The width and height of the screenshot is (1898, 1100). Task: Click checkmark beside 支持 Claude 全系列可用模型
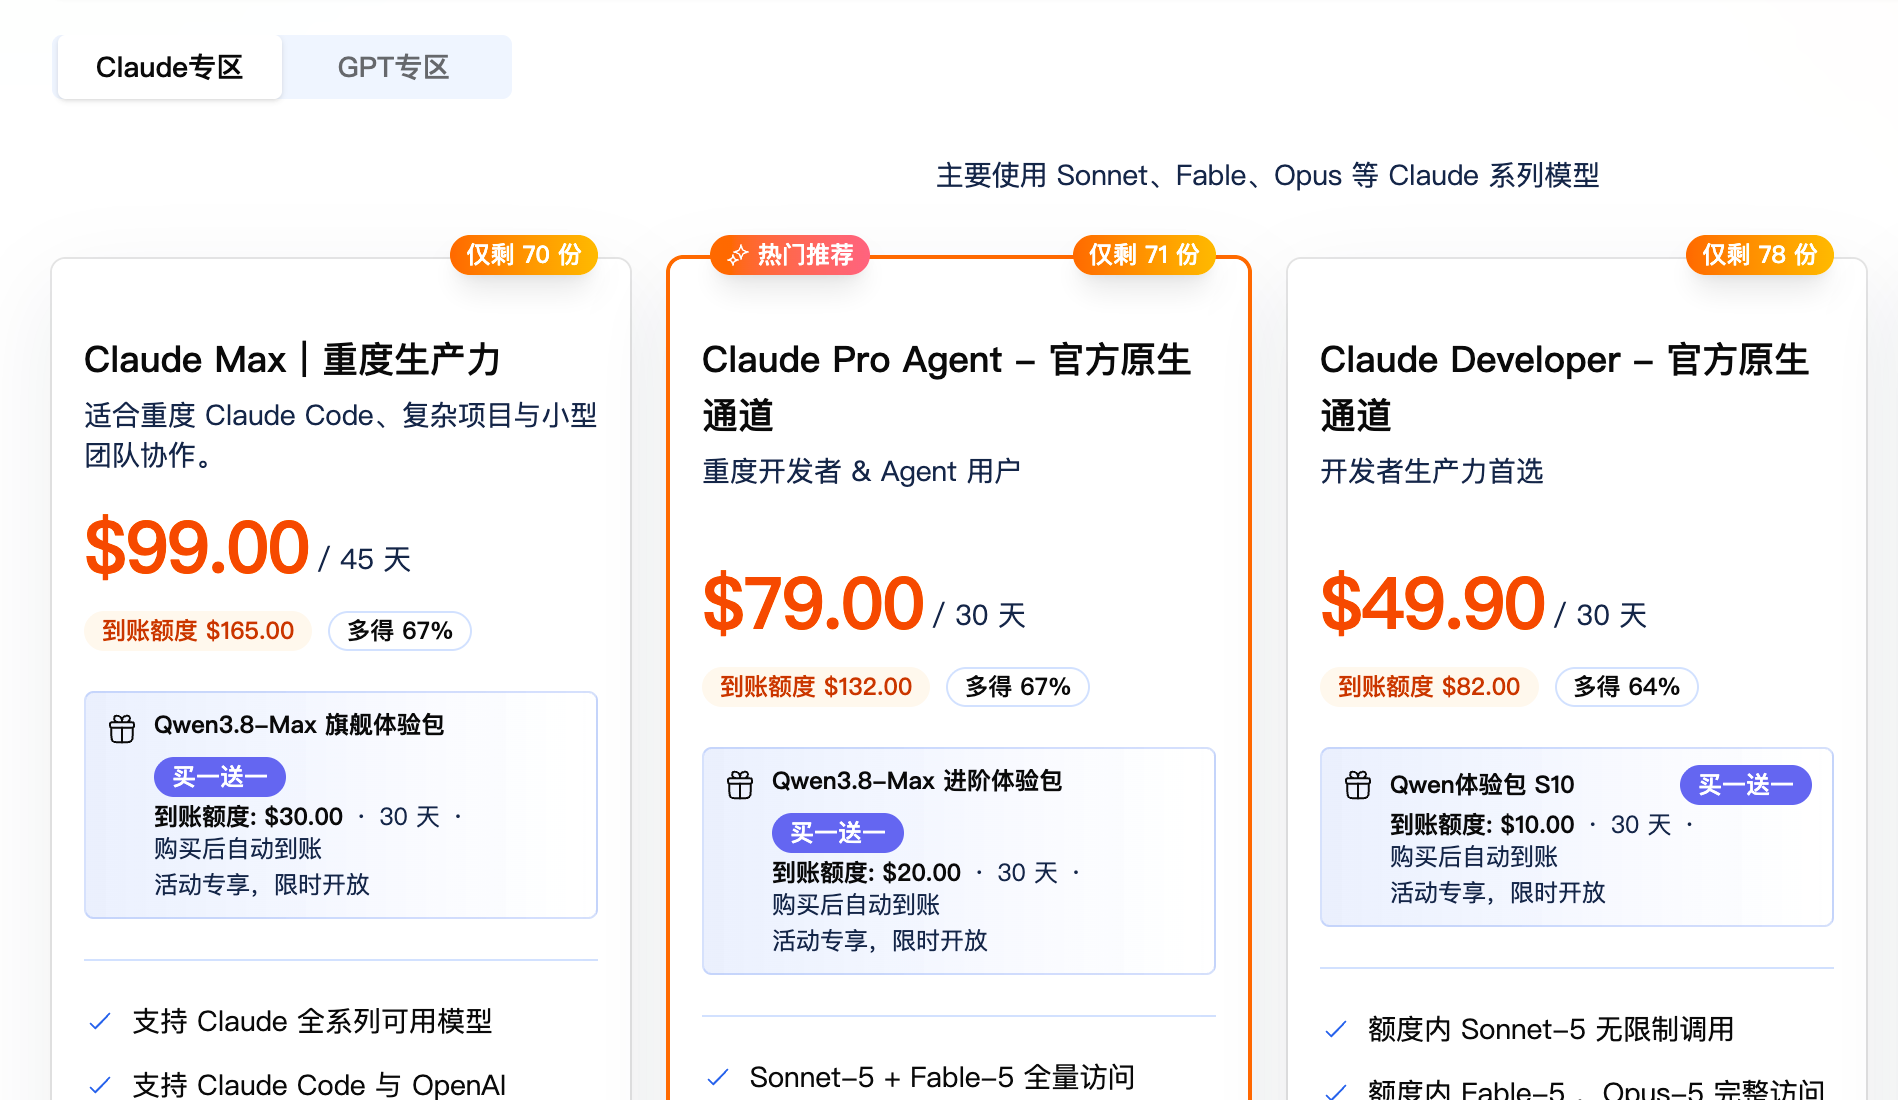100,1021
